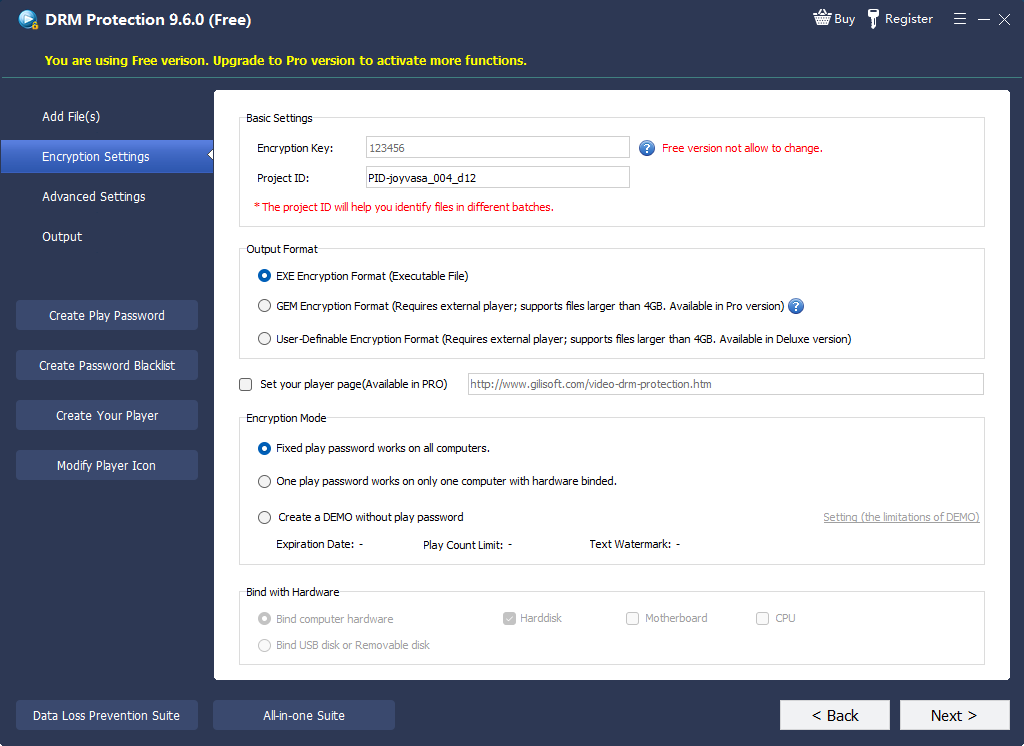Toggle the CPU checkbox
The height and width of the screenshot is (746, 1024).
coord(762,619)
